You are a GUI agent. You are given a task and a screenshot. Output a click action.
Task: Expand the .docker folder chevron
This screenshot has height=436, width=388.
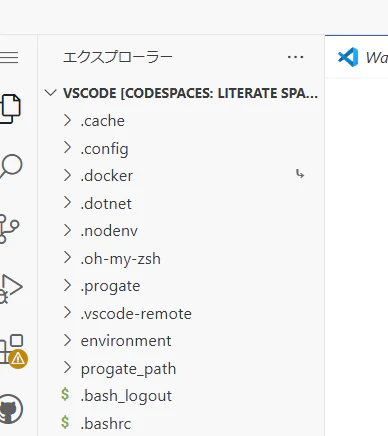[67, 175]
